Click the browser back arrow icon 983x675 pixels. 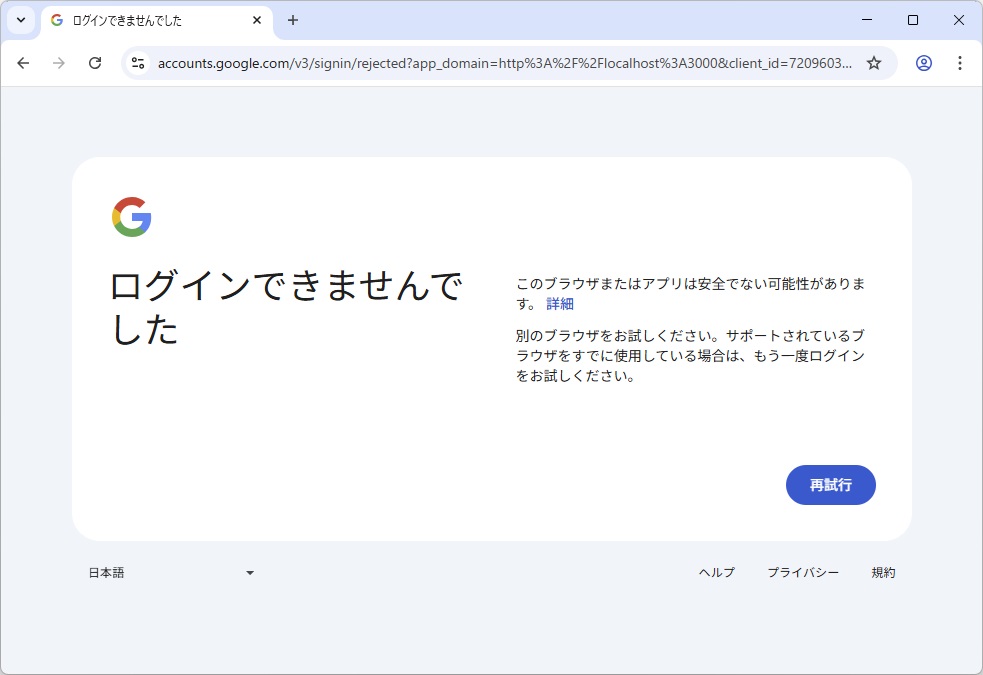23,63
